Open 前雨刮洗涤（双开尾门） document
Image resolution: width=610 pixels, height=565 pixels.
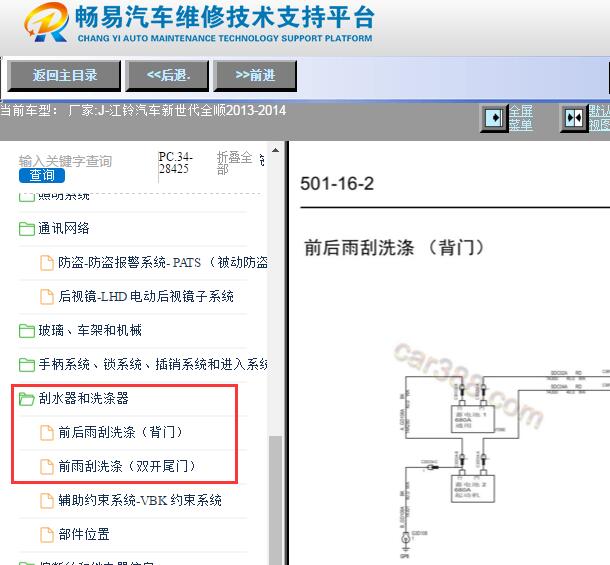tap(127, 466)
